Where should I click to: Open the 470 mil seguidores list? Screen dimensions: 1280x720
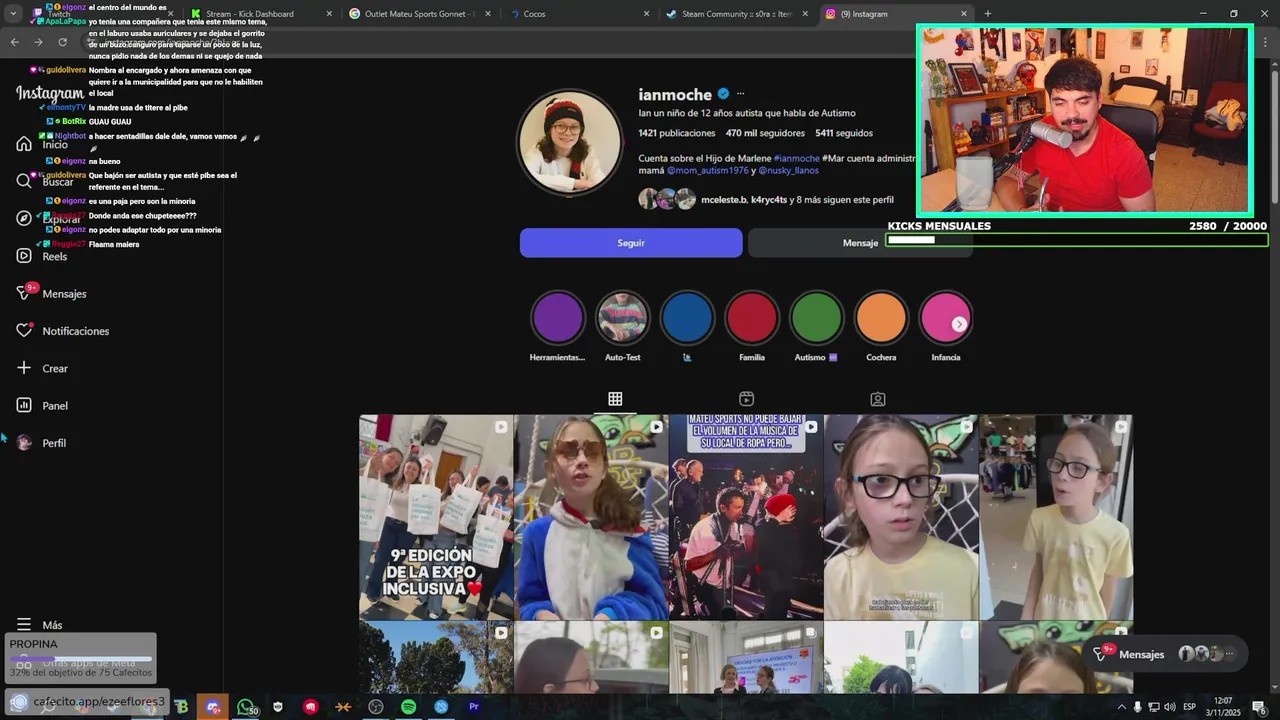[765, 133]
